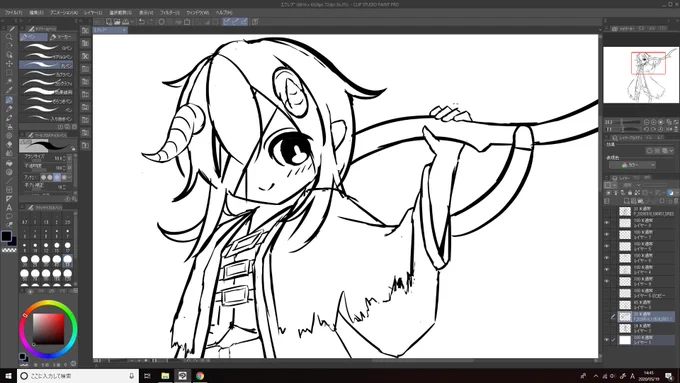
Task: Choose the 効果線用 brush
Action: point(46,92)
